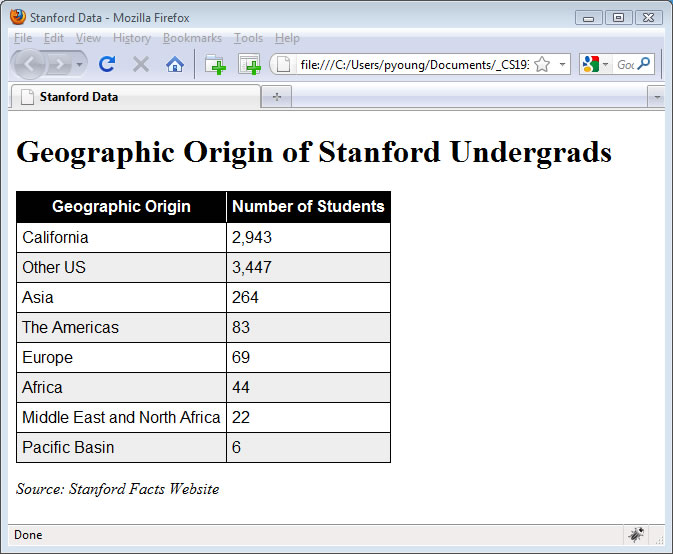The width and height of the screenshot is (673, 554).
Task: Click the new tab folder-plus toolbar icon
Action: 215,65
